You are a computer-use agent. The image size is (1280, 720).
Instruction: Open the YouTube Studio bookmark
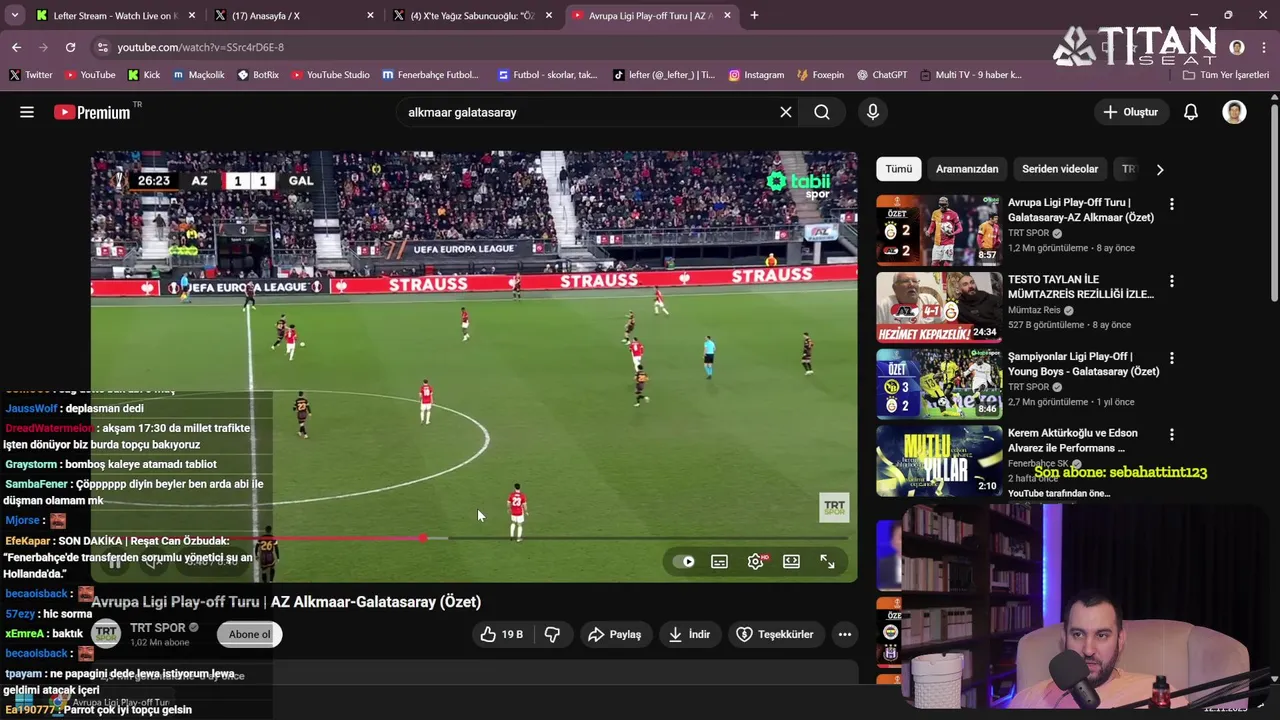point(330,75)
